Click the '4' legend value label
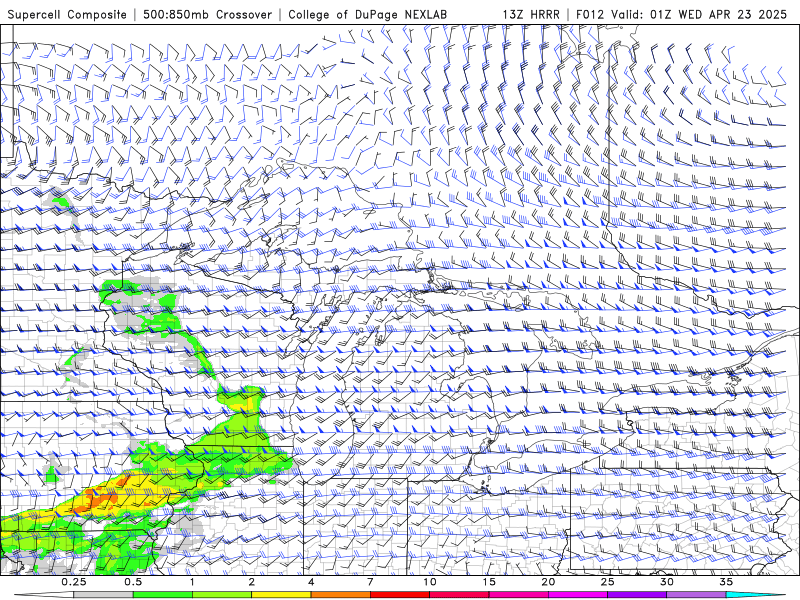800x600 pixels. [x=311, y=582]
